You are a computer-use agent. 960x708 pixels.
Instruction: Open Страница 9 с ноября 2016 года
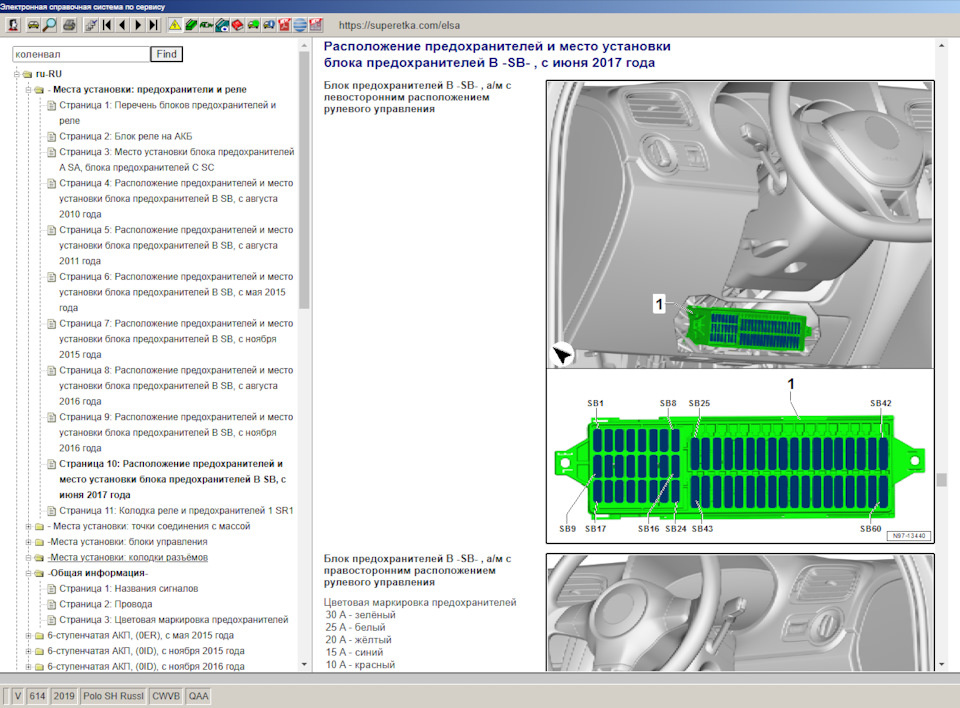click(x=176, y=432)
